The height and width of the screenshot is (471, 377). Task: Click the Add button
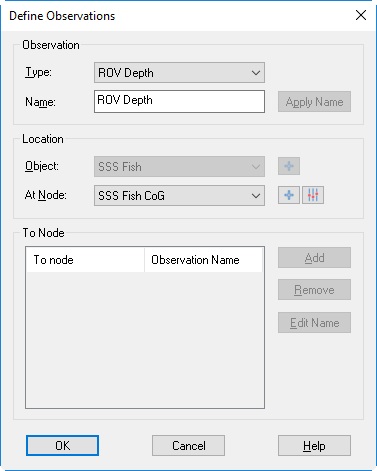click(x=314, y=257)
